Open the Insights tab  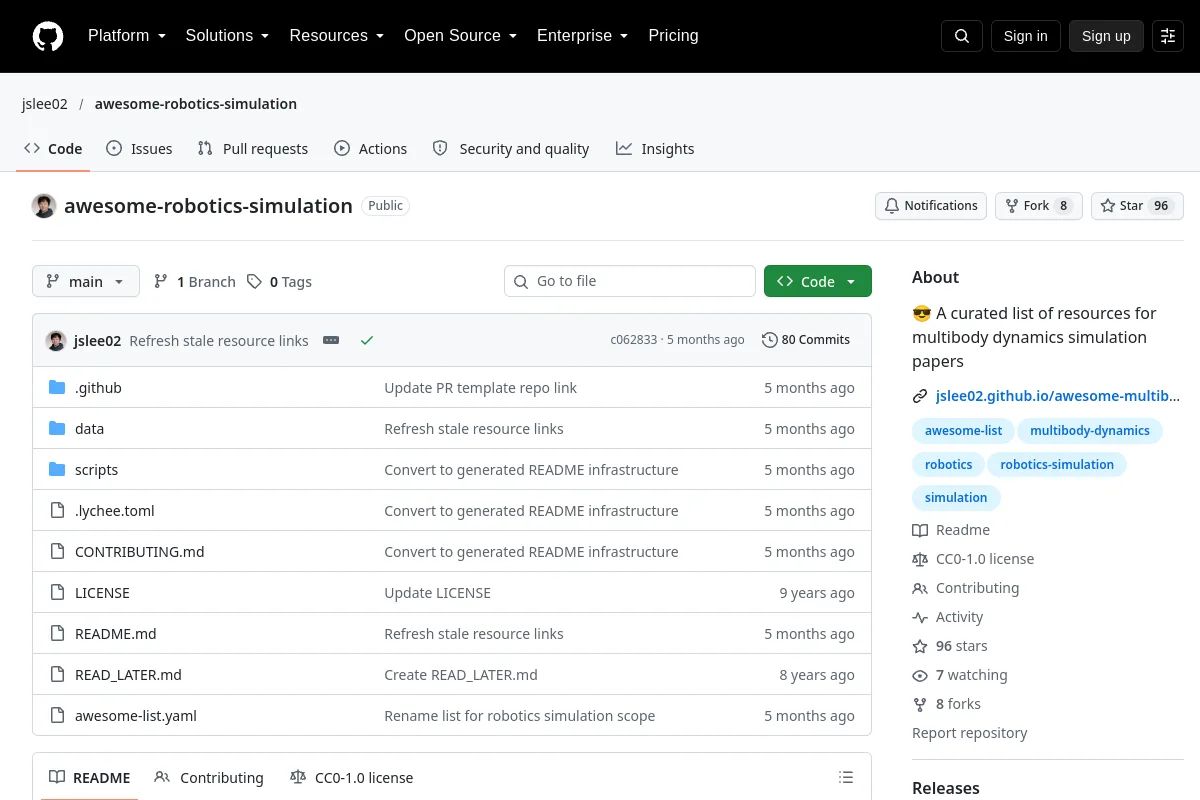[655, 149]
